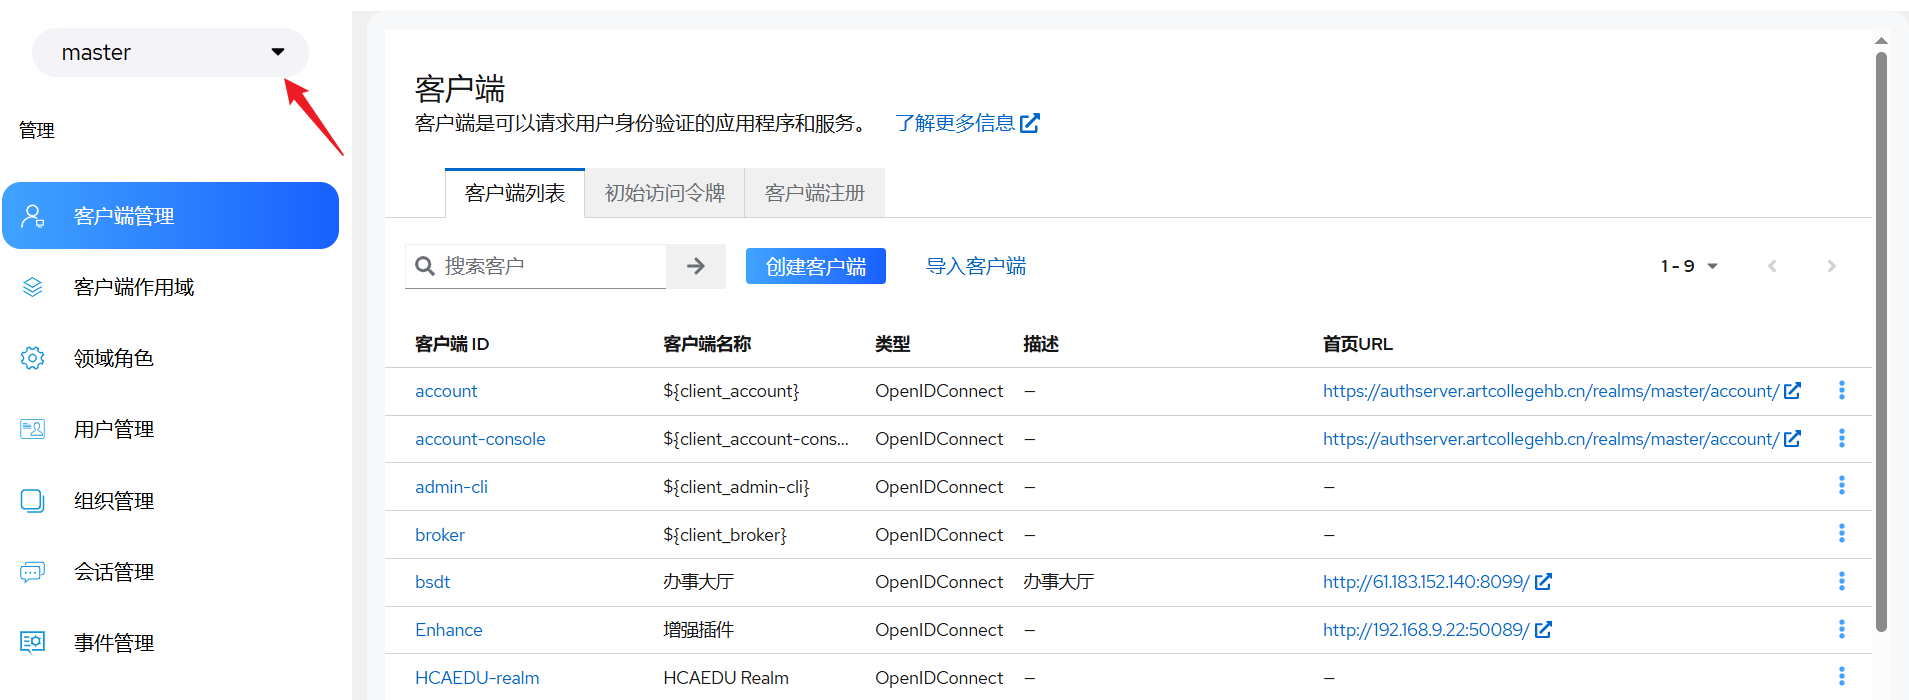This screenshot has width=1909, height=700.
Task: Click the scrollbar up arrow
Action: tap(1881, 41)
